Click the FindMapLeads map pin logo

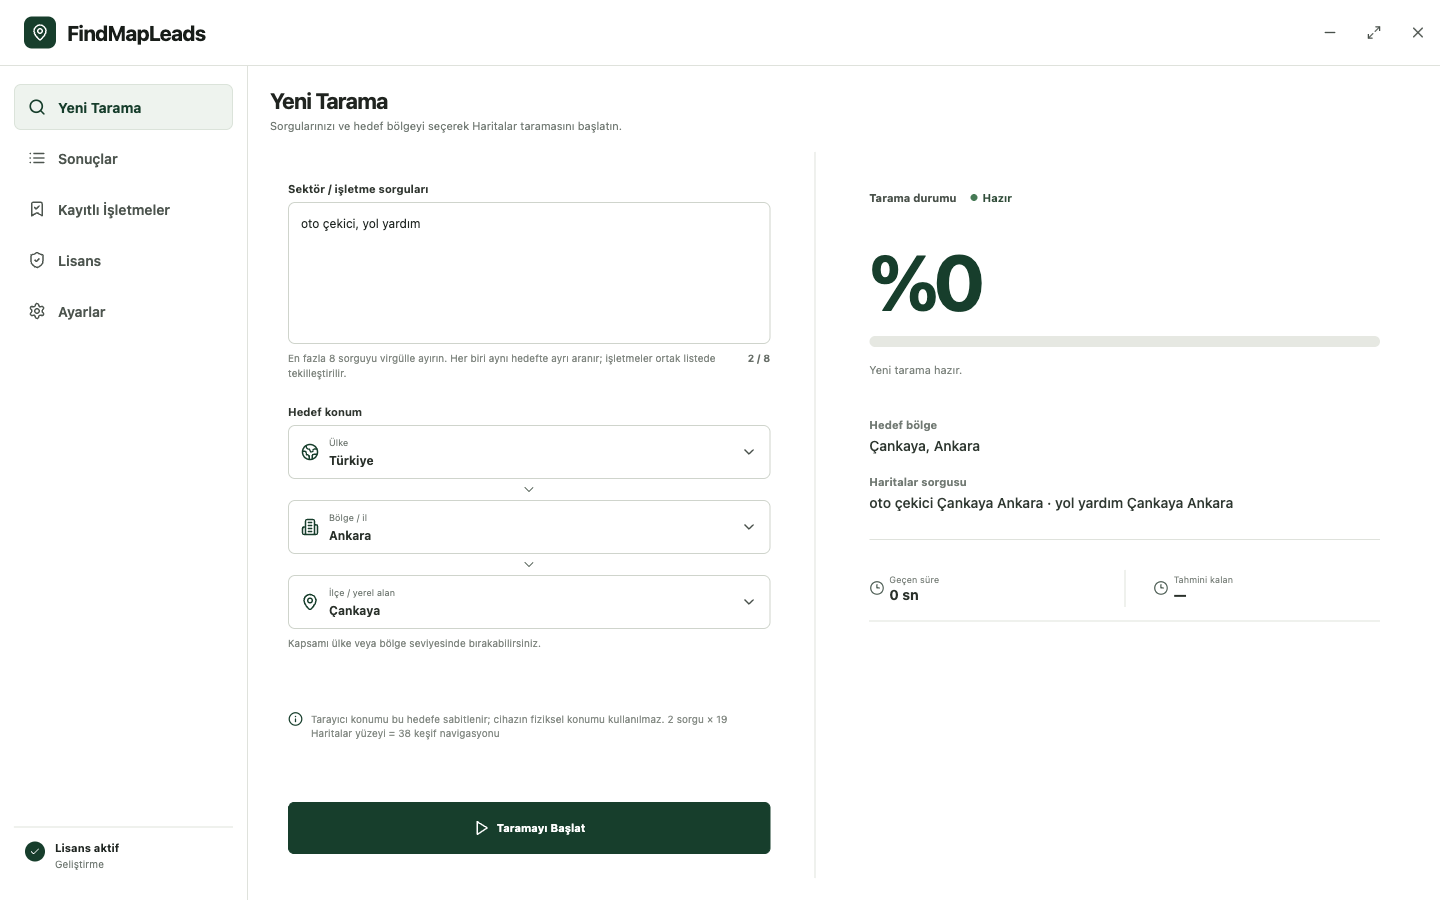click(x=40, y=33)
